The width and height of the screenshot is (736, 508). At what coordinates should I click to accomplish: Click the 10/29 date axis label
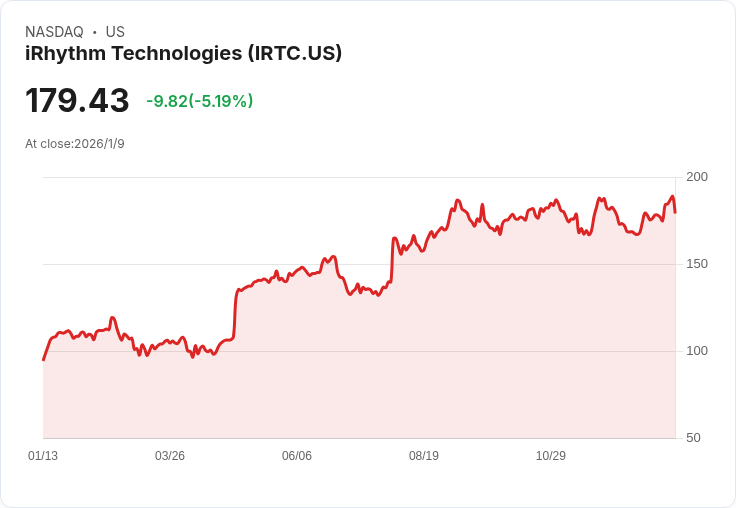(x=551, y=456)
